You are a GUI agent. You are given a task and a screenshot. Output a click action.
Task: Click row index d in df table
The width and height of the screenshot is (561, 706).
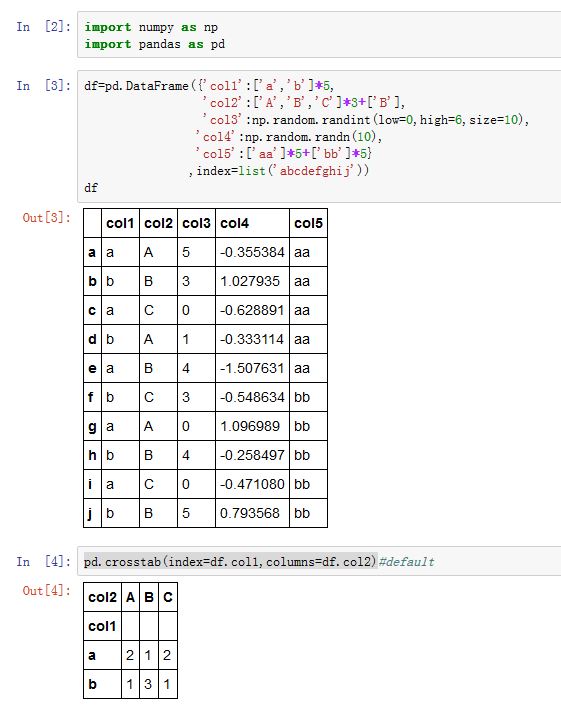pos(92,339)
